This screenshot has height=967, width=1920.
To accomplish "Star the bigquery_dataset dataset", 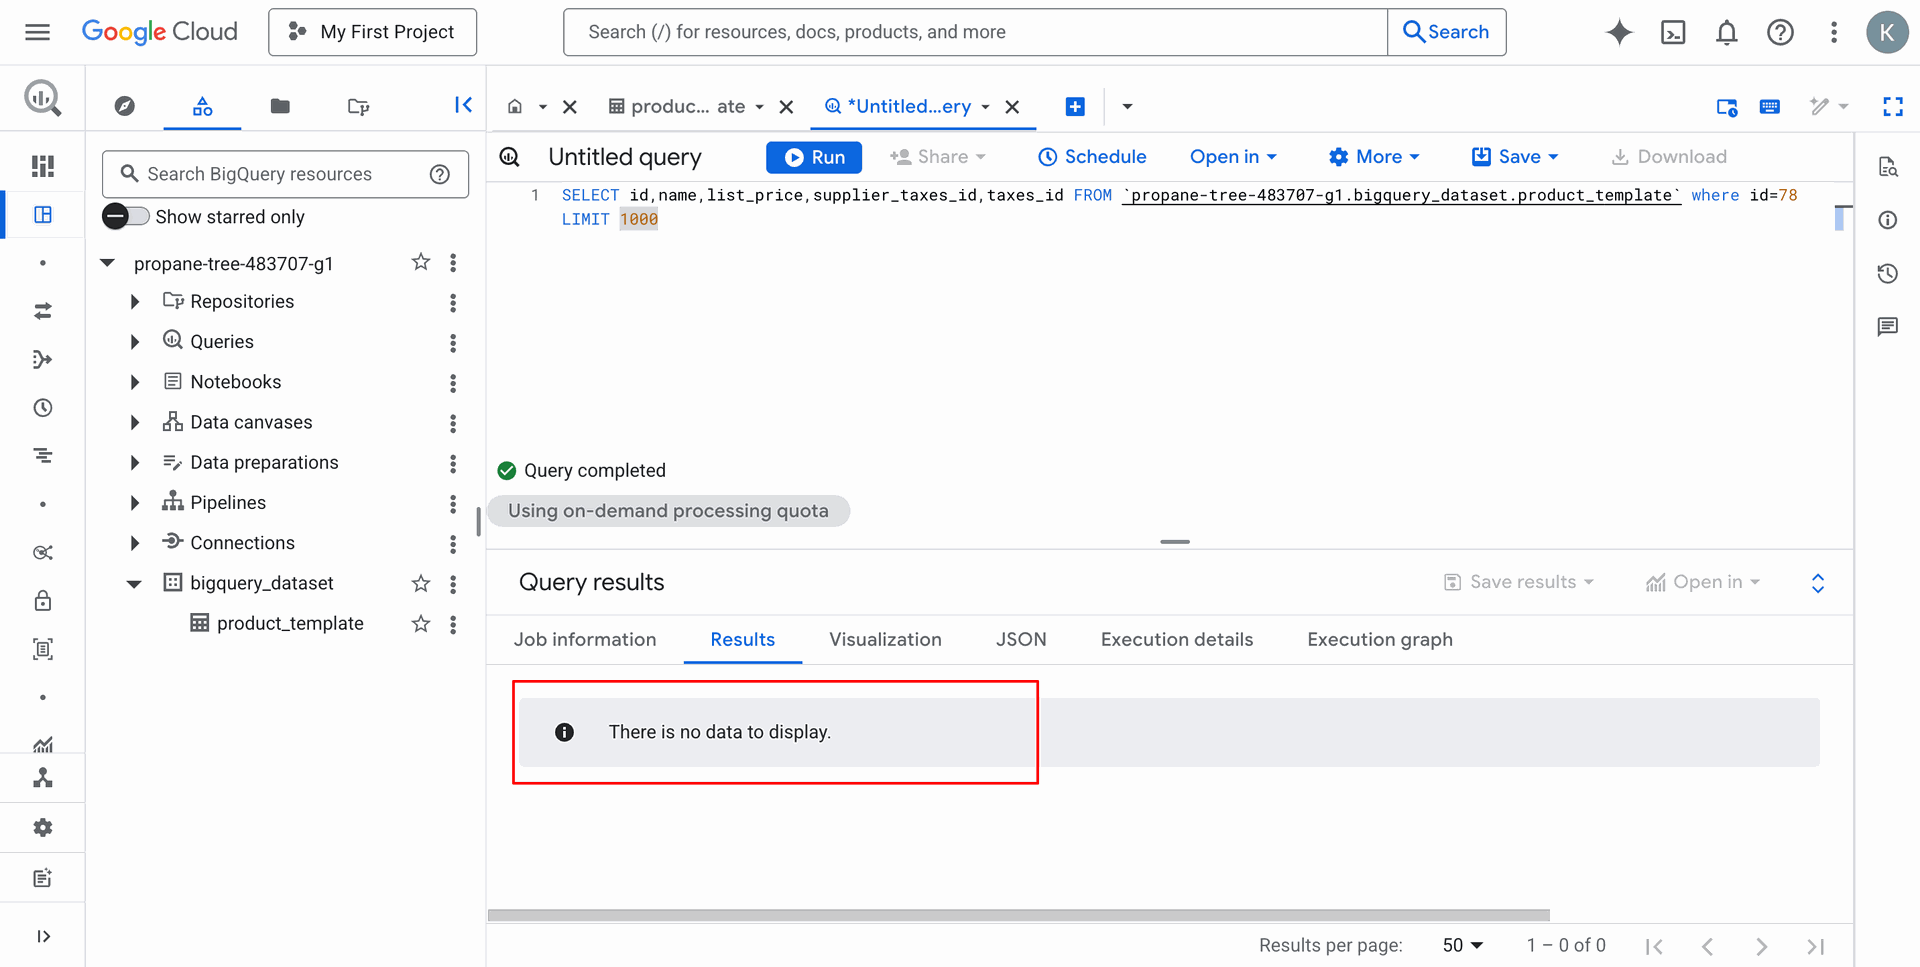I will tap(421, 583).
